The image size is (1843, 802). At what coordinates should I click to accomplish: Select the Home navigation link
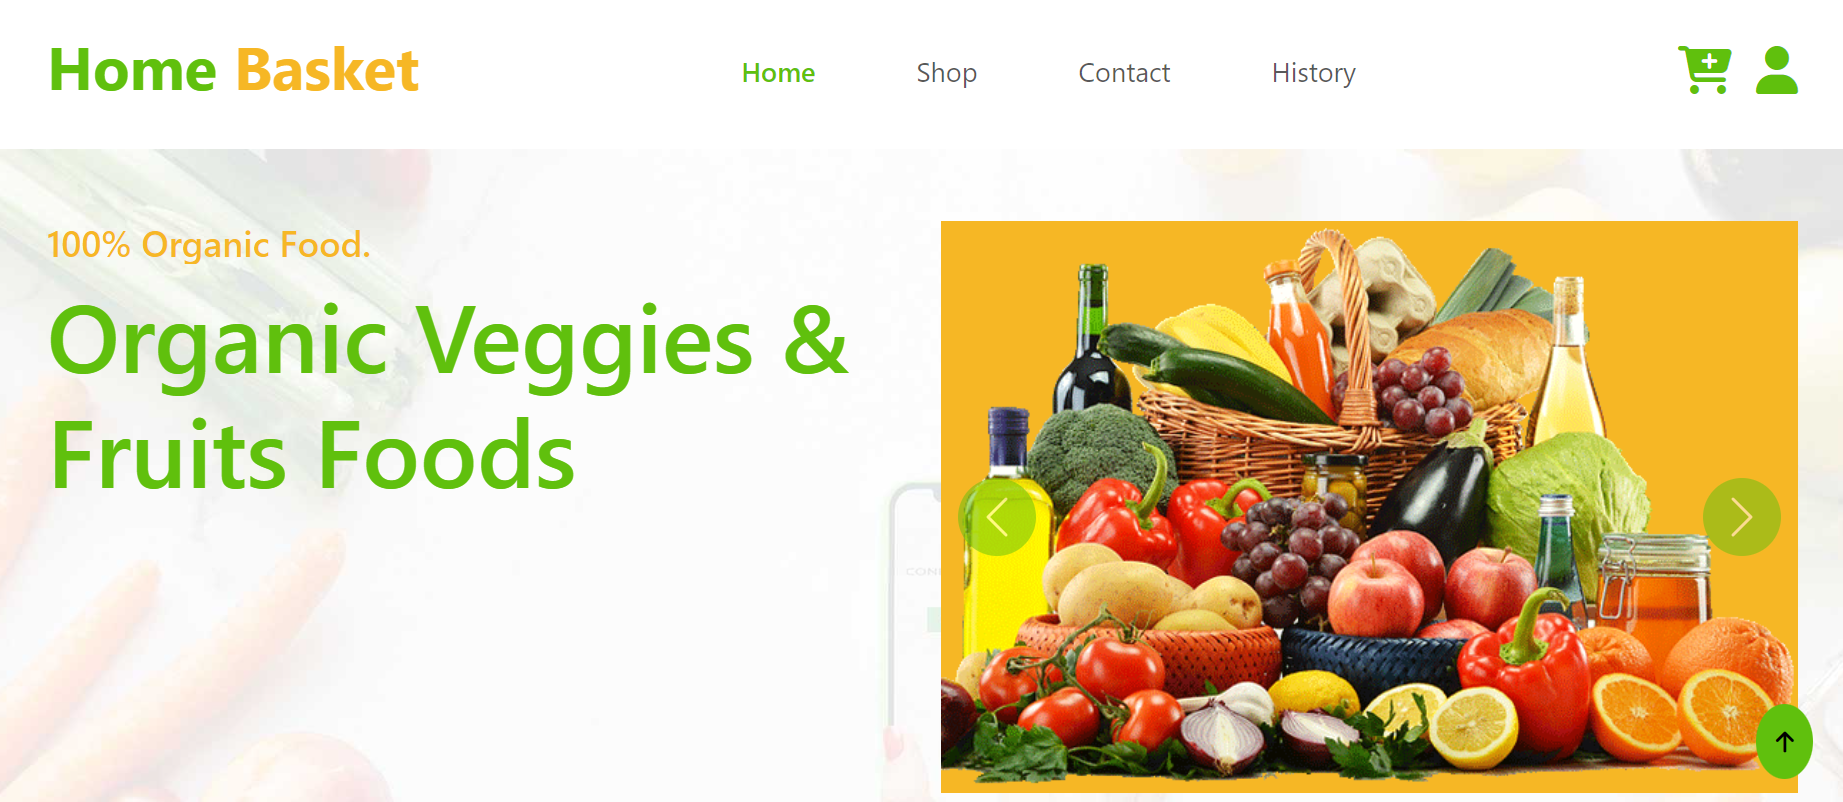[778, 73]
